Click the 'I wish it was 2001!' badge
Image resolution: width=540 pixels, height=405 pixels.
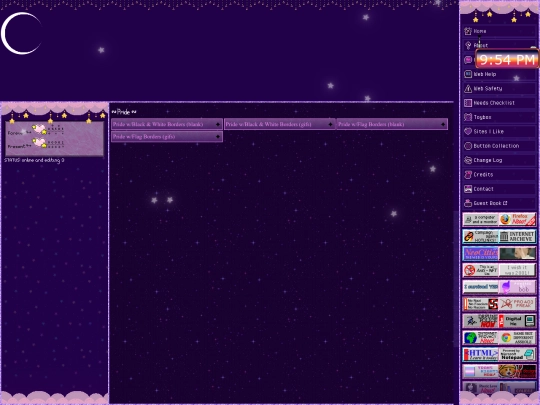(x=518, y=270)
